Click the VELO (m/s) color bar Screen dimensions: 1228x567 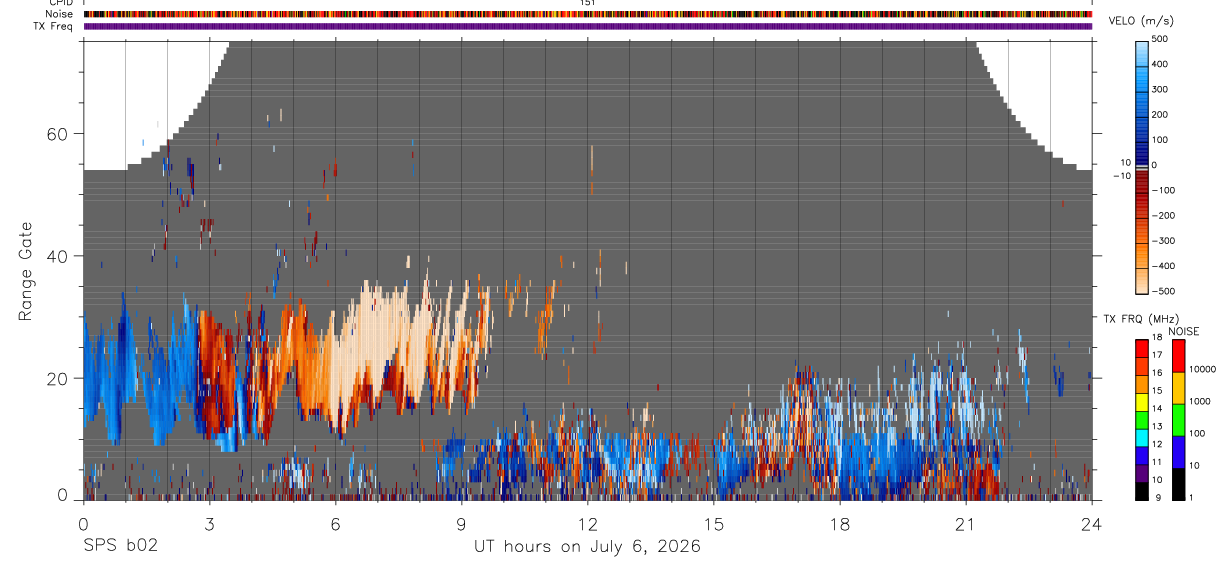pos(1143,165)
